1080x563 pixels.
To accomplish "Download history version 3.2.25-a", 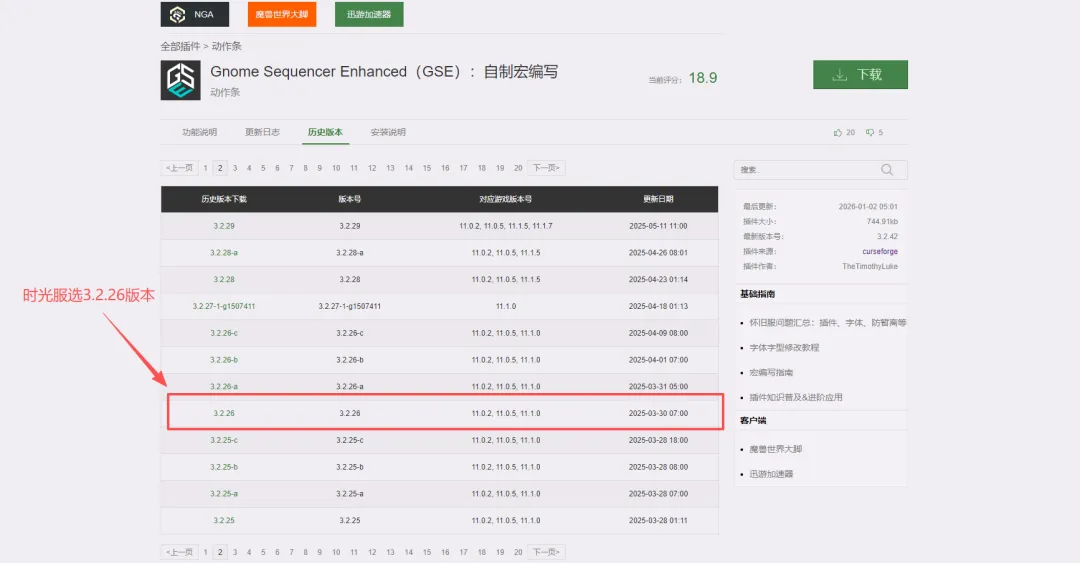I will tap(224, 494).
